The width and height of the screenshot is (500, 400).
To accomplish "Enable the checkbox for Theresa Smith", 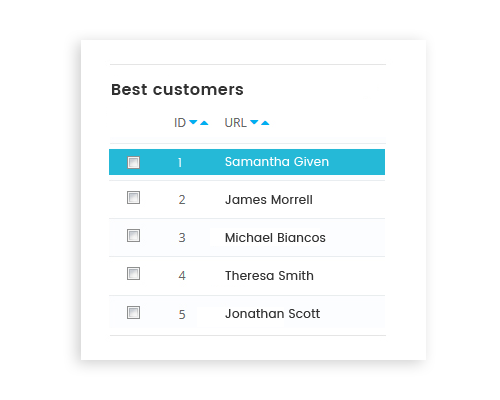I will [x=133, y=274].
